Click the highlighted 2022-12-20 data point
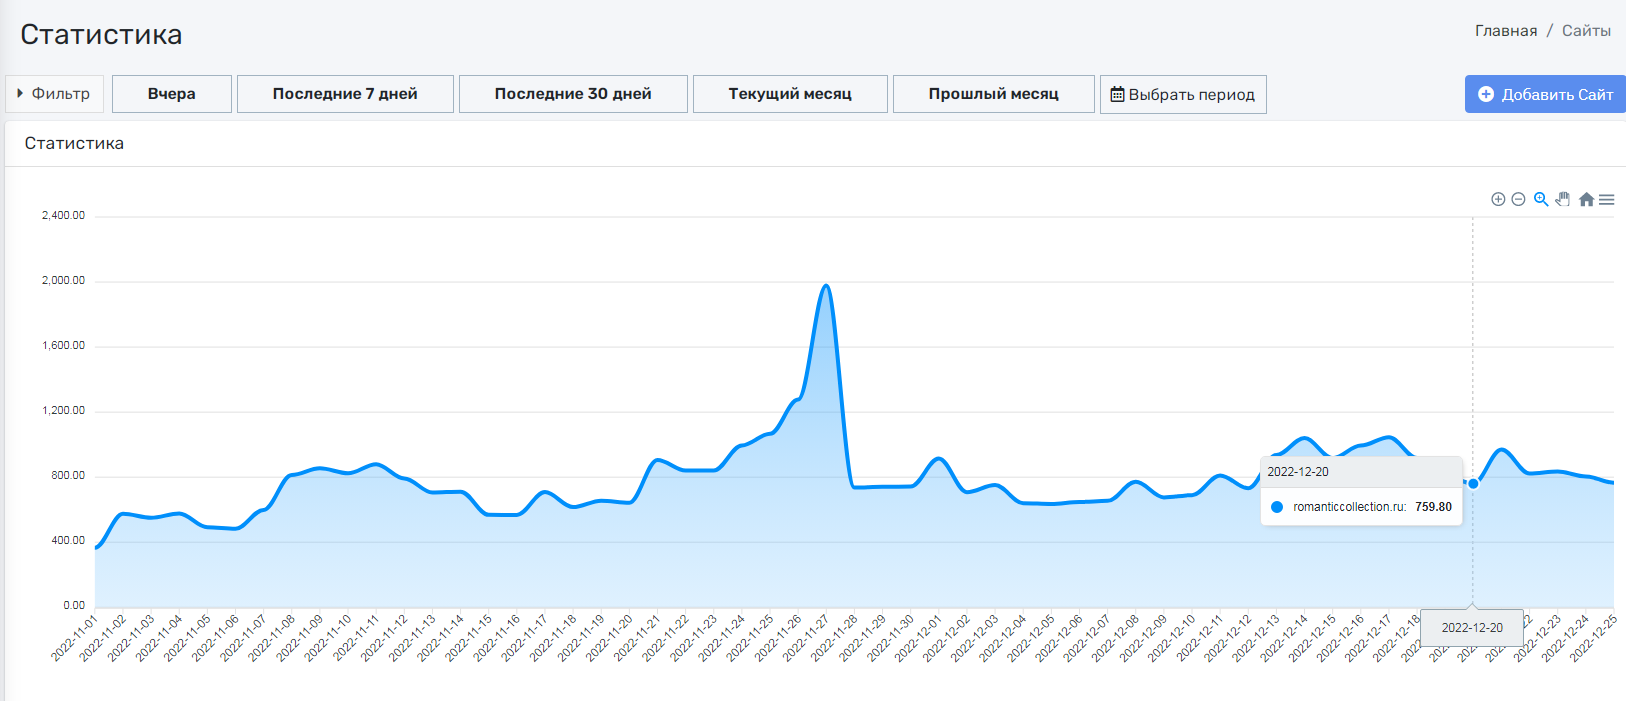 (1473, 484)
